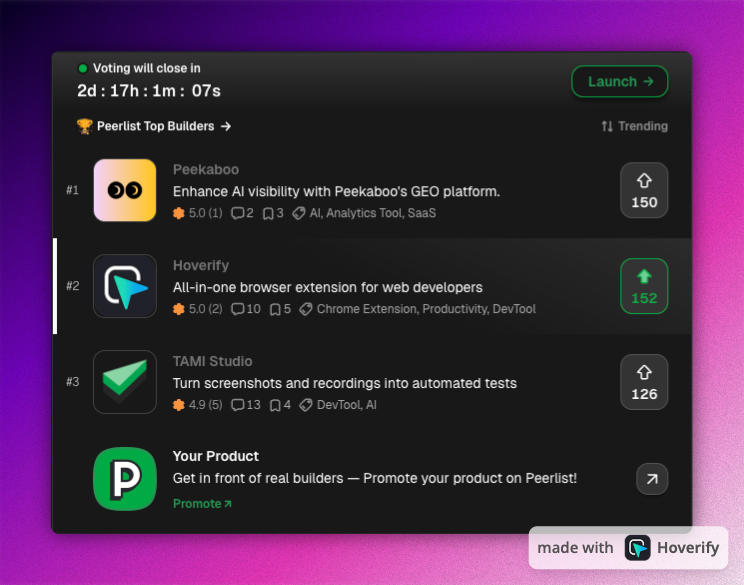Click the Hoverify logo in made with badge

pos(637,548)
